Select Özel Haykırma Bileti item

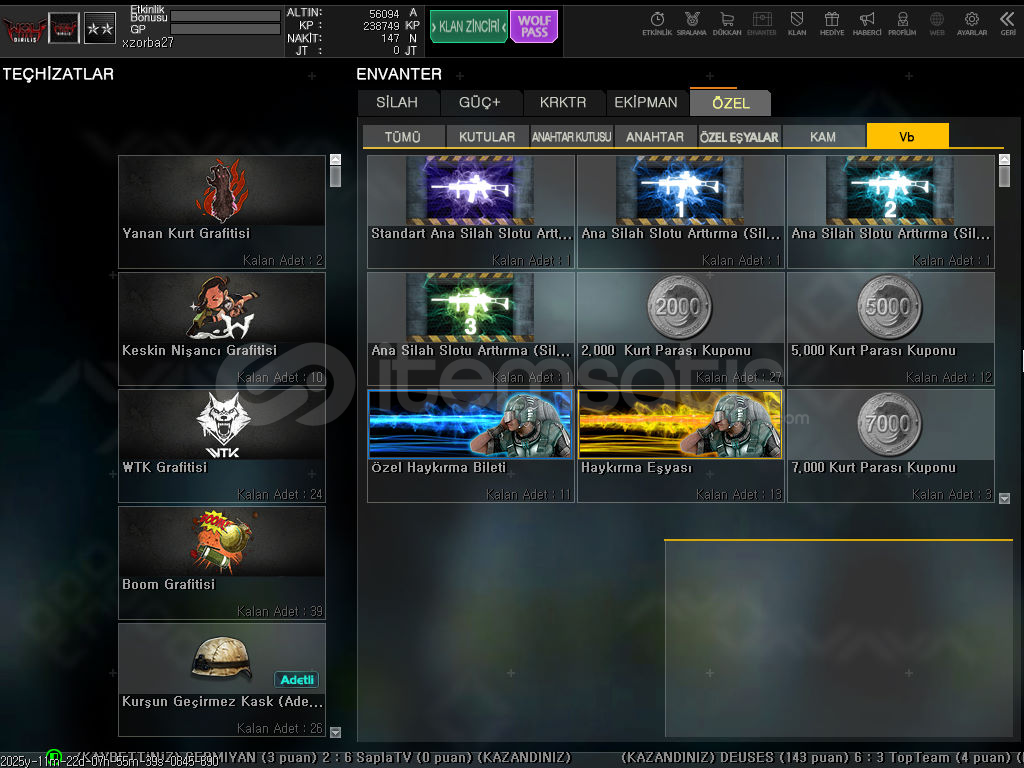tap(471, 445)
